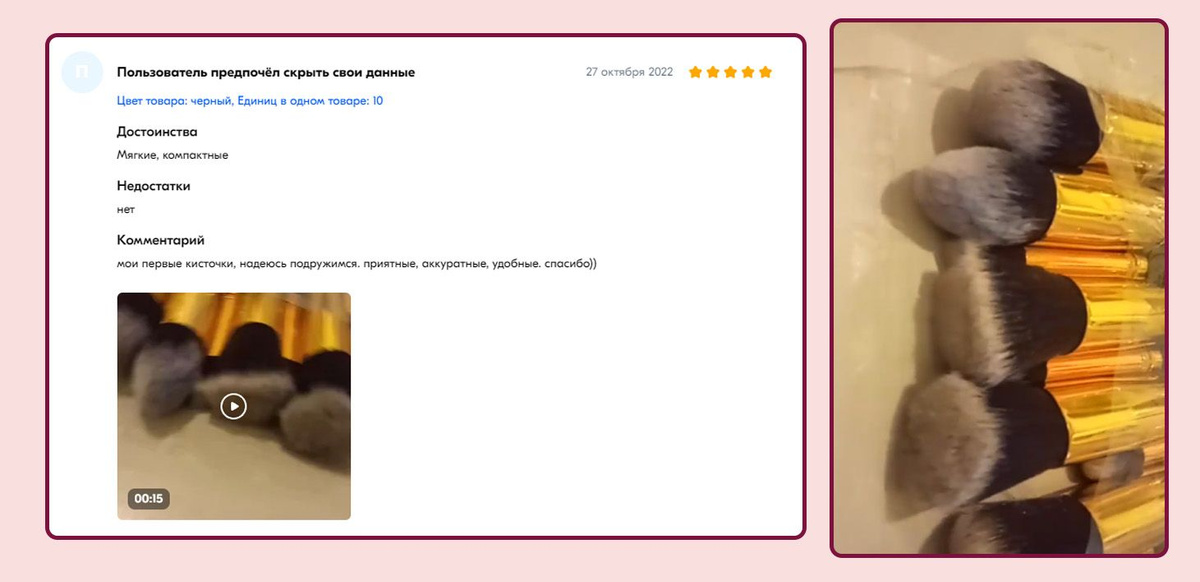Click the hidden-user name heading
Viewport: 1200px width, 582px height.
point(266,72)
